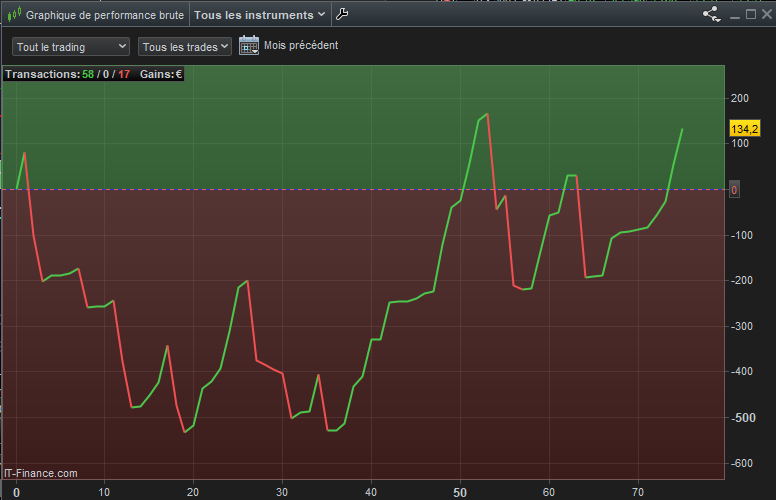Open the calendar date range picker
Image resolution: width=776 pixels, height=500 pixels.
click(249, 46)
